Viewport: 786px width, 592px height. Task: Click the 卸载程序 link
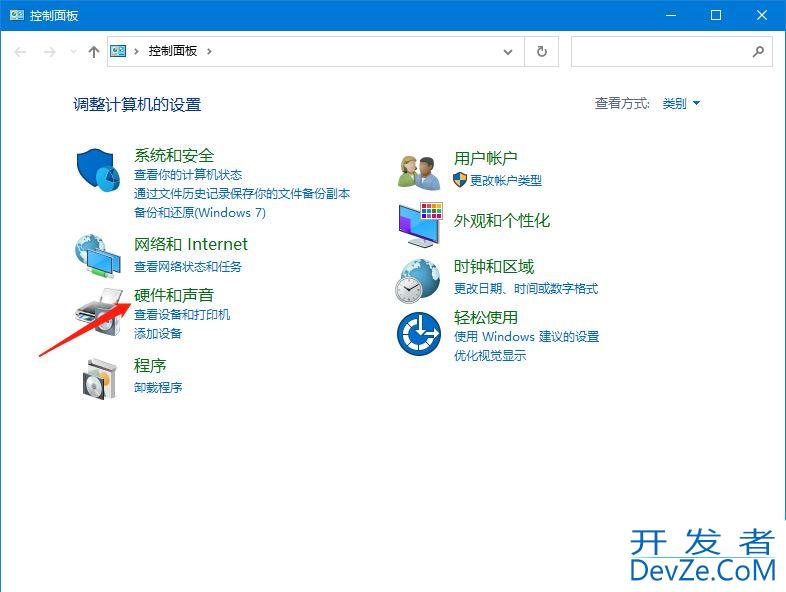coord(158,387)
